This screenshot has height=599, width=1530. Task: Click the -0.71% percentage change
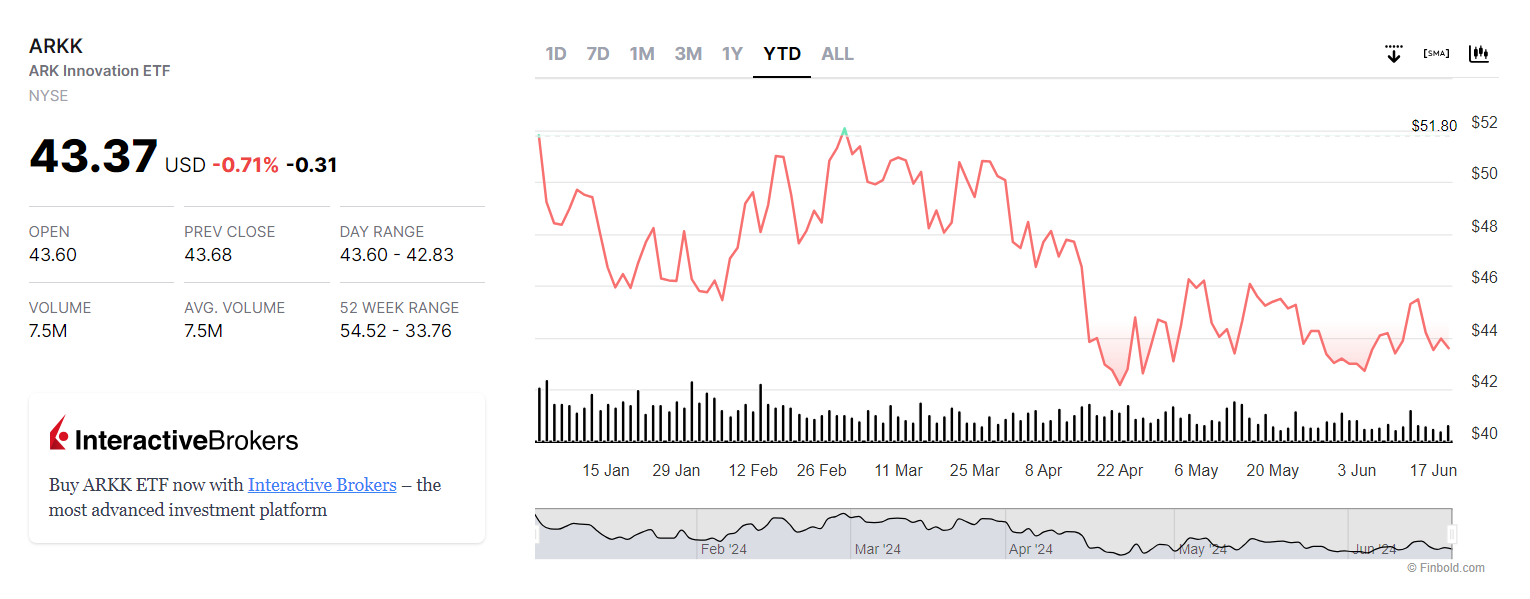(246, 165)
